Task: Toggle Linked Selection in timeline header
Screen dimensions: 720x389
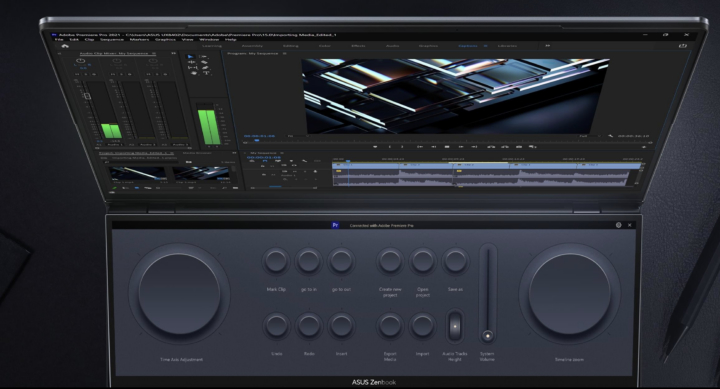Action: click(x=277, y=161)
